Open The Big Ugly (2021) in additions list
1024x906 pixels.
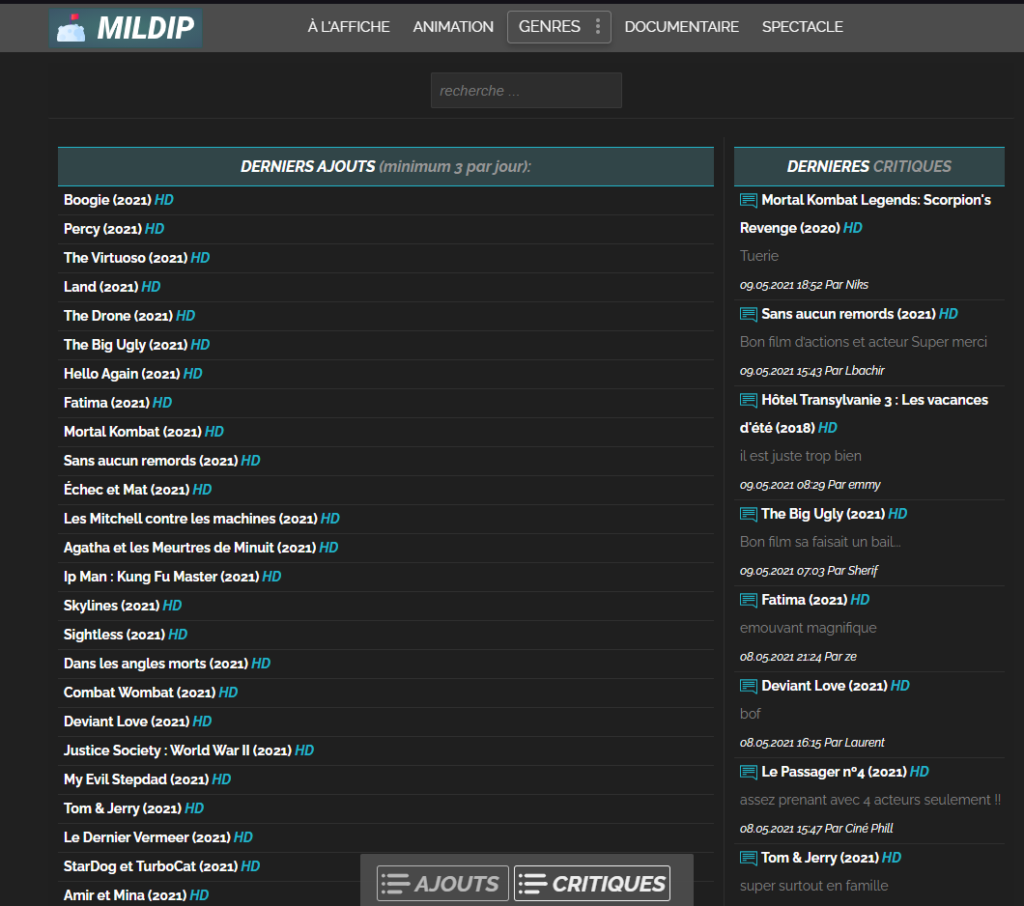coord(136,345)
